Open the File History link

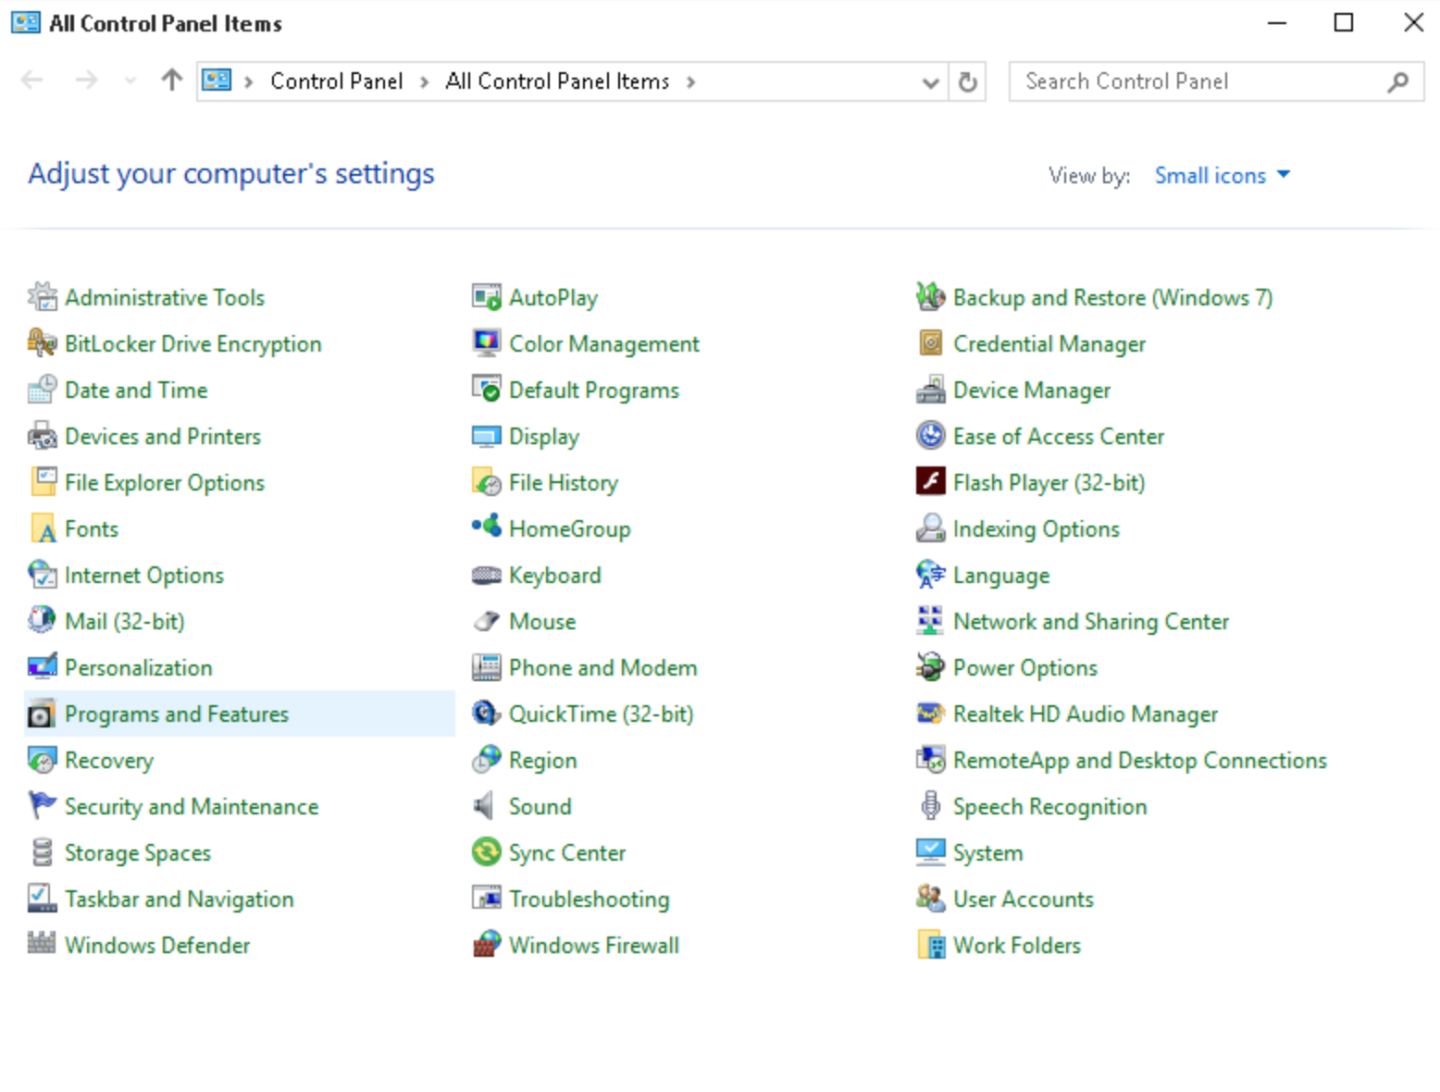[x=564, y=483]
